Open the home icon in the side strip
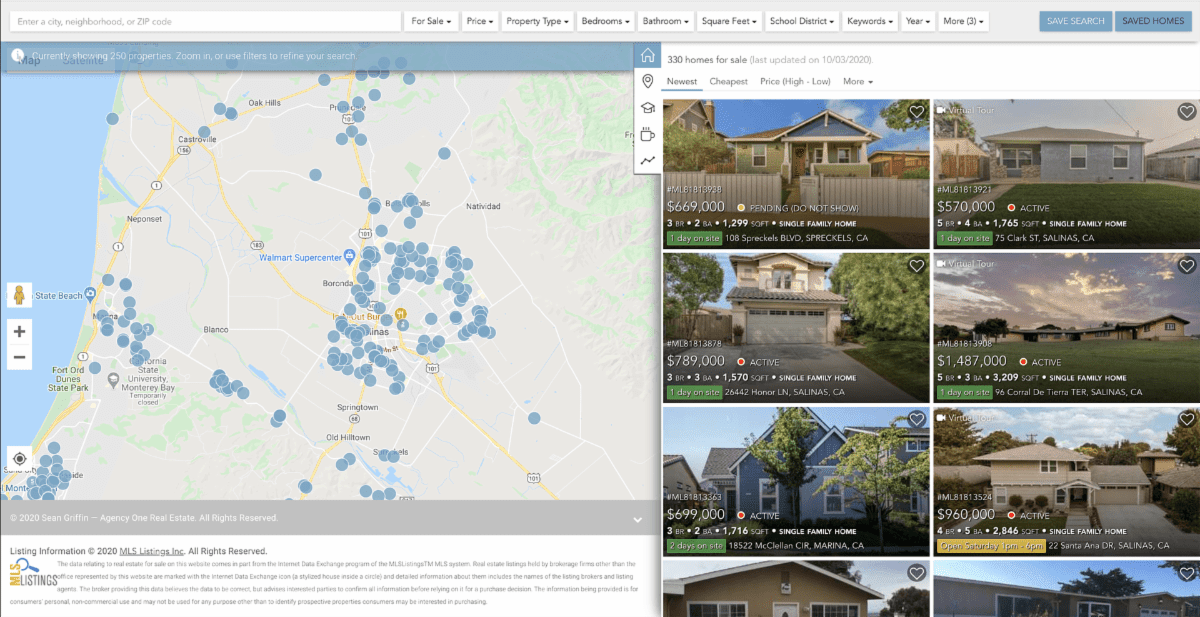The height and width of the screenshot is (617, 1200). tap(647, 56)
